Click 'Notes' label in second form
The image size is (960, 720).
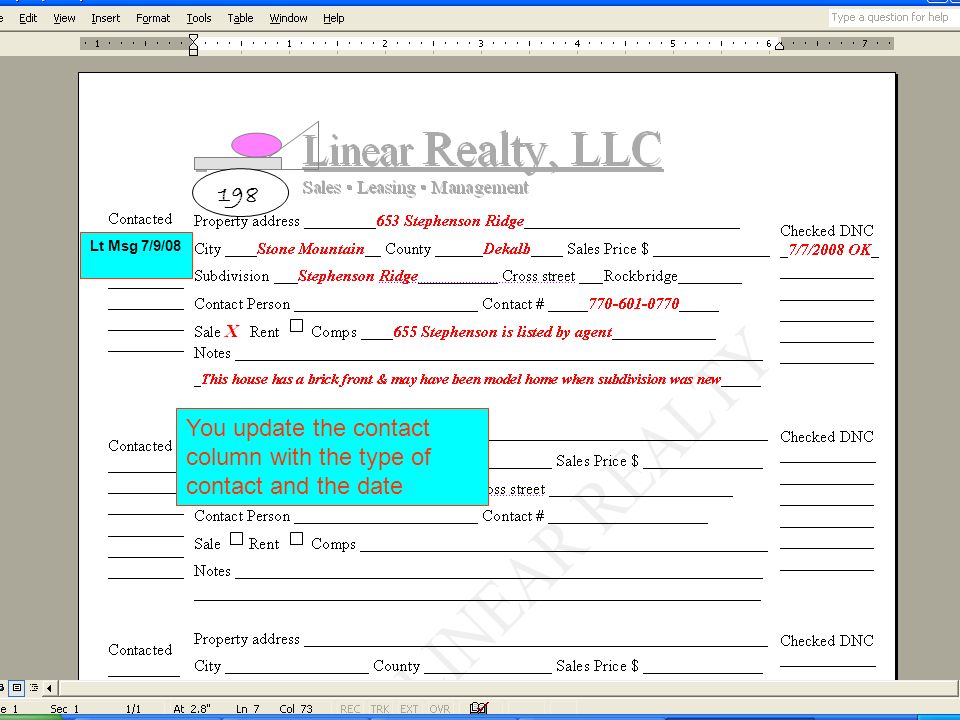[212, 571]
